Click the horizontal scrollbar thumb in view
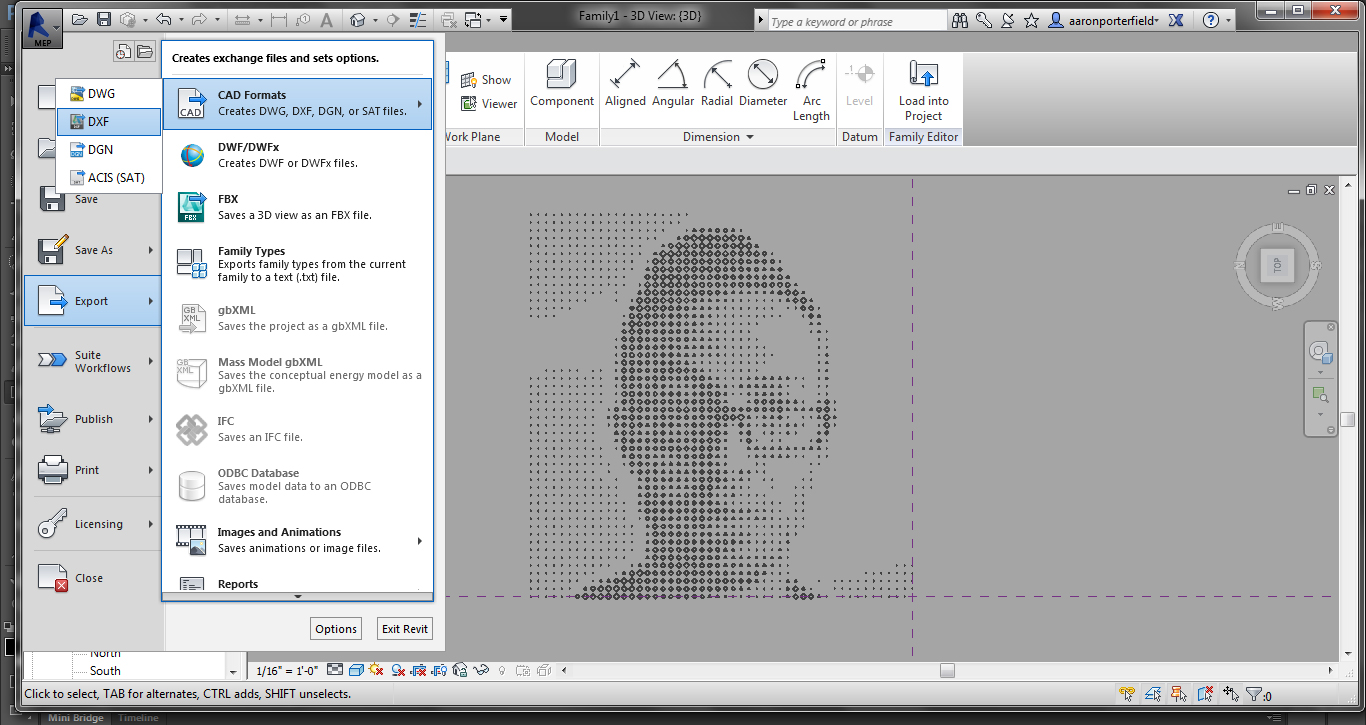The height and width of the screenshot is (725, 1366). [947, 670]
